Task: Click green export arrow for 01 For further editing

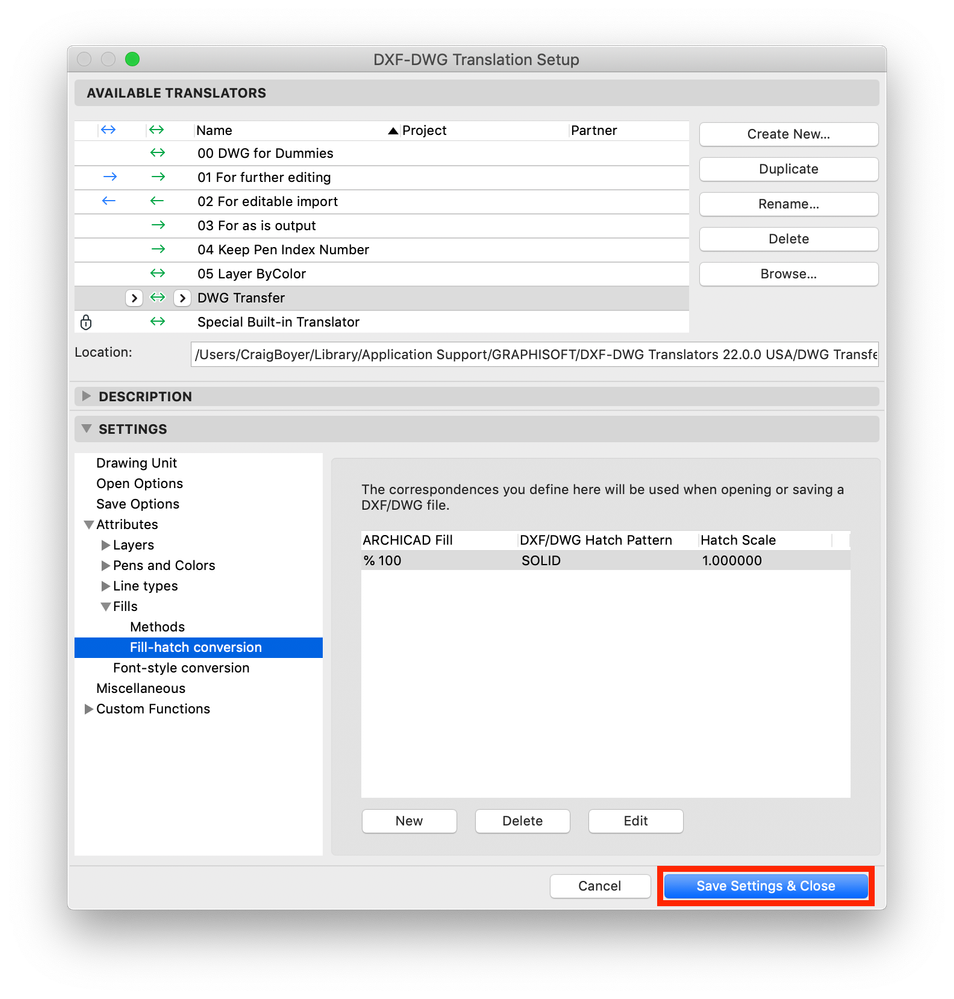Action: pos(158,177)
